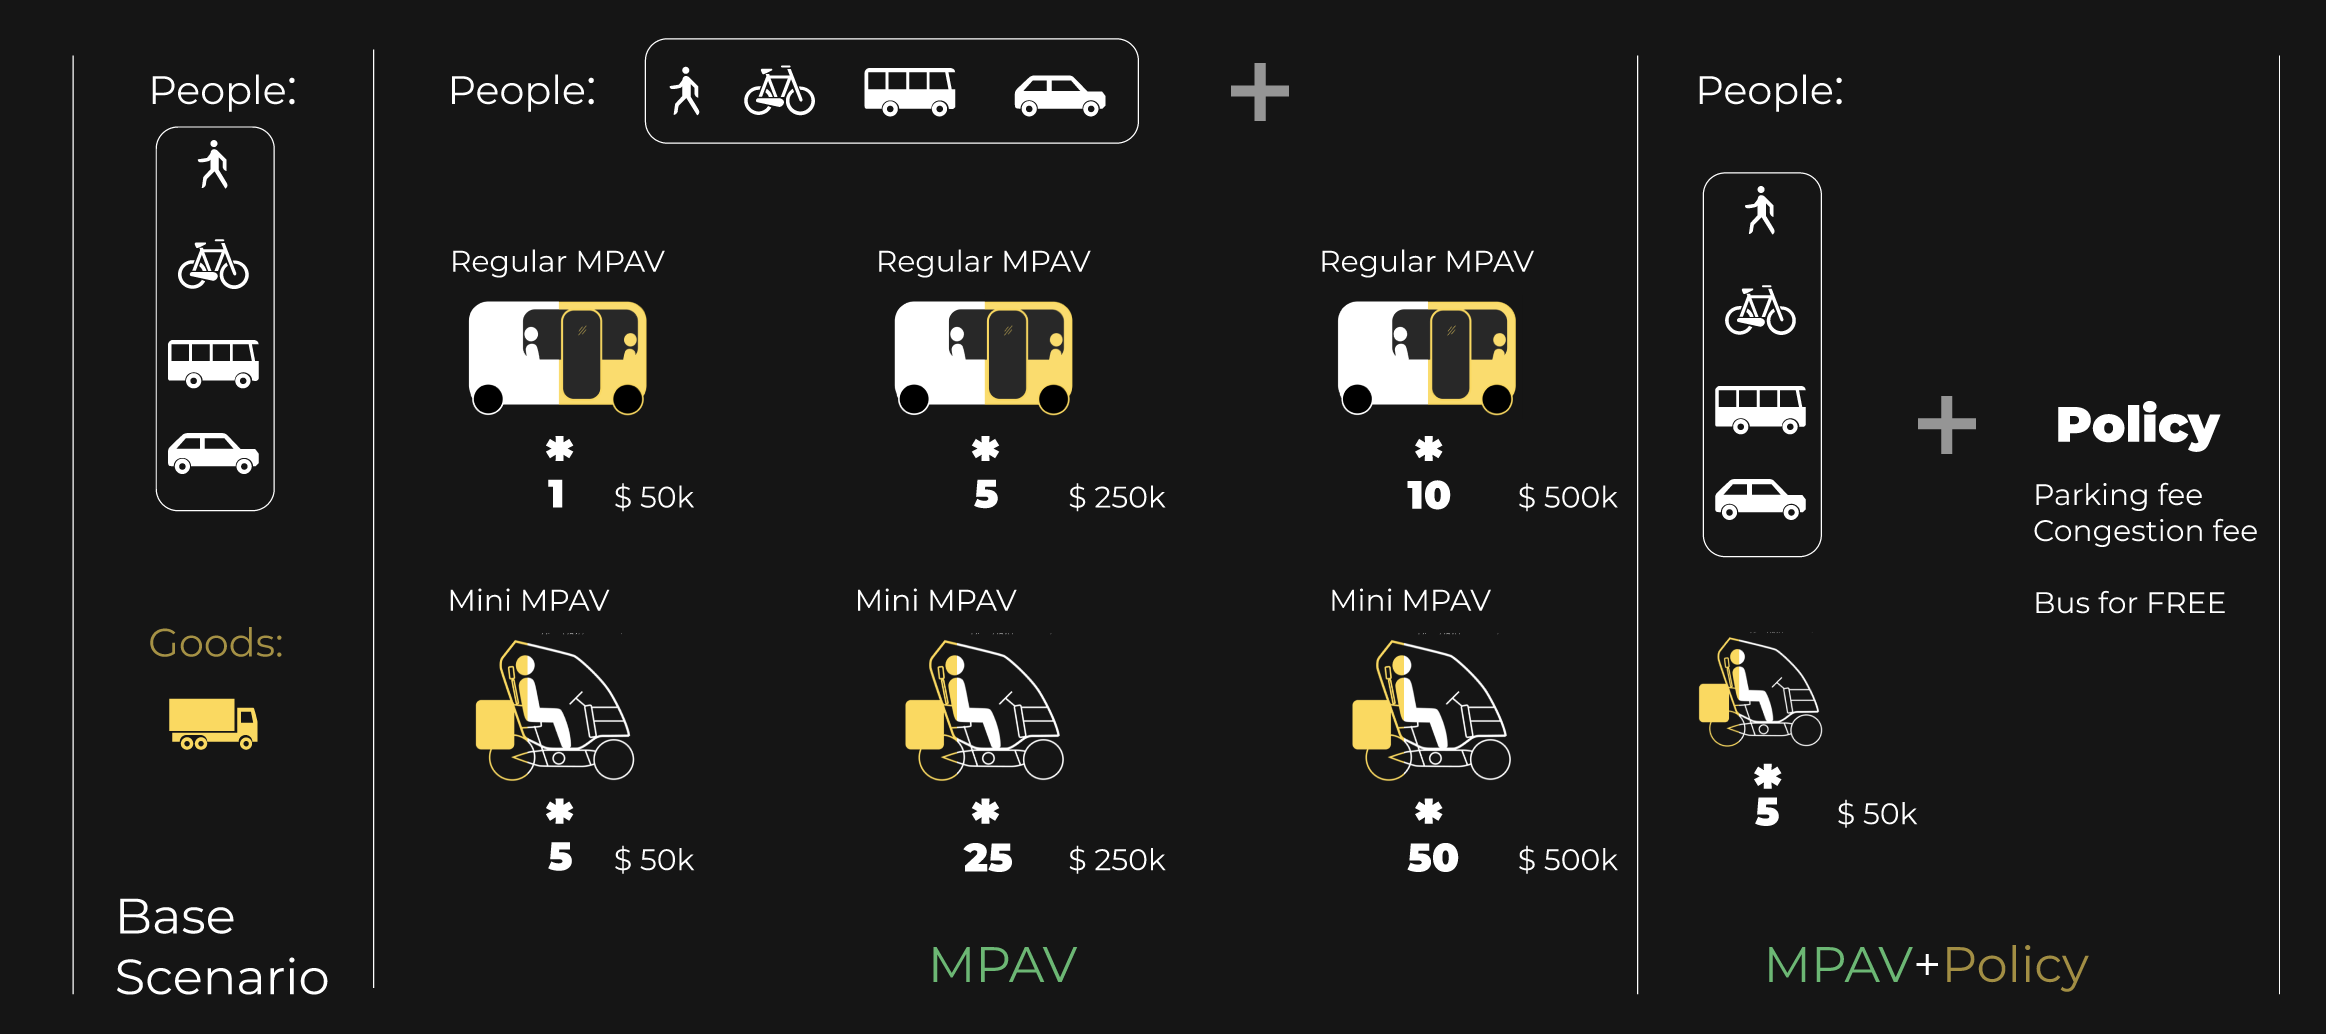
Task: Click the car icon in the horizontal People bar
Action: (1060, 95)
